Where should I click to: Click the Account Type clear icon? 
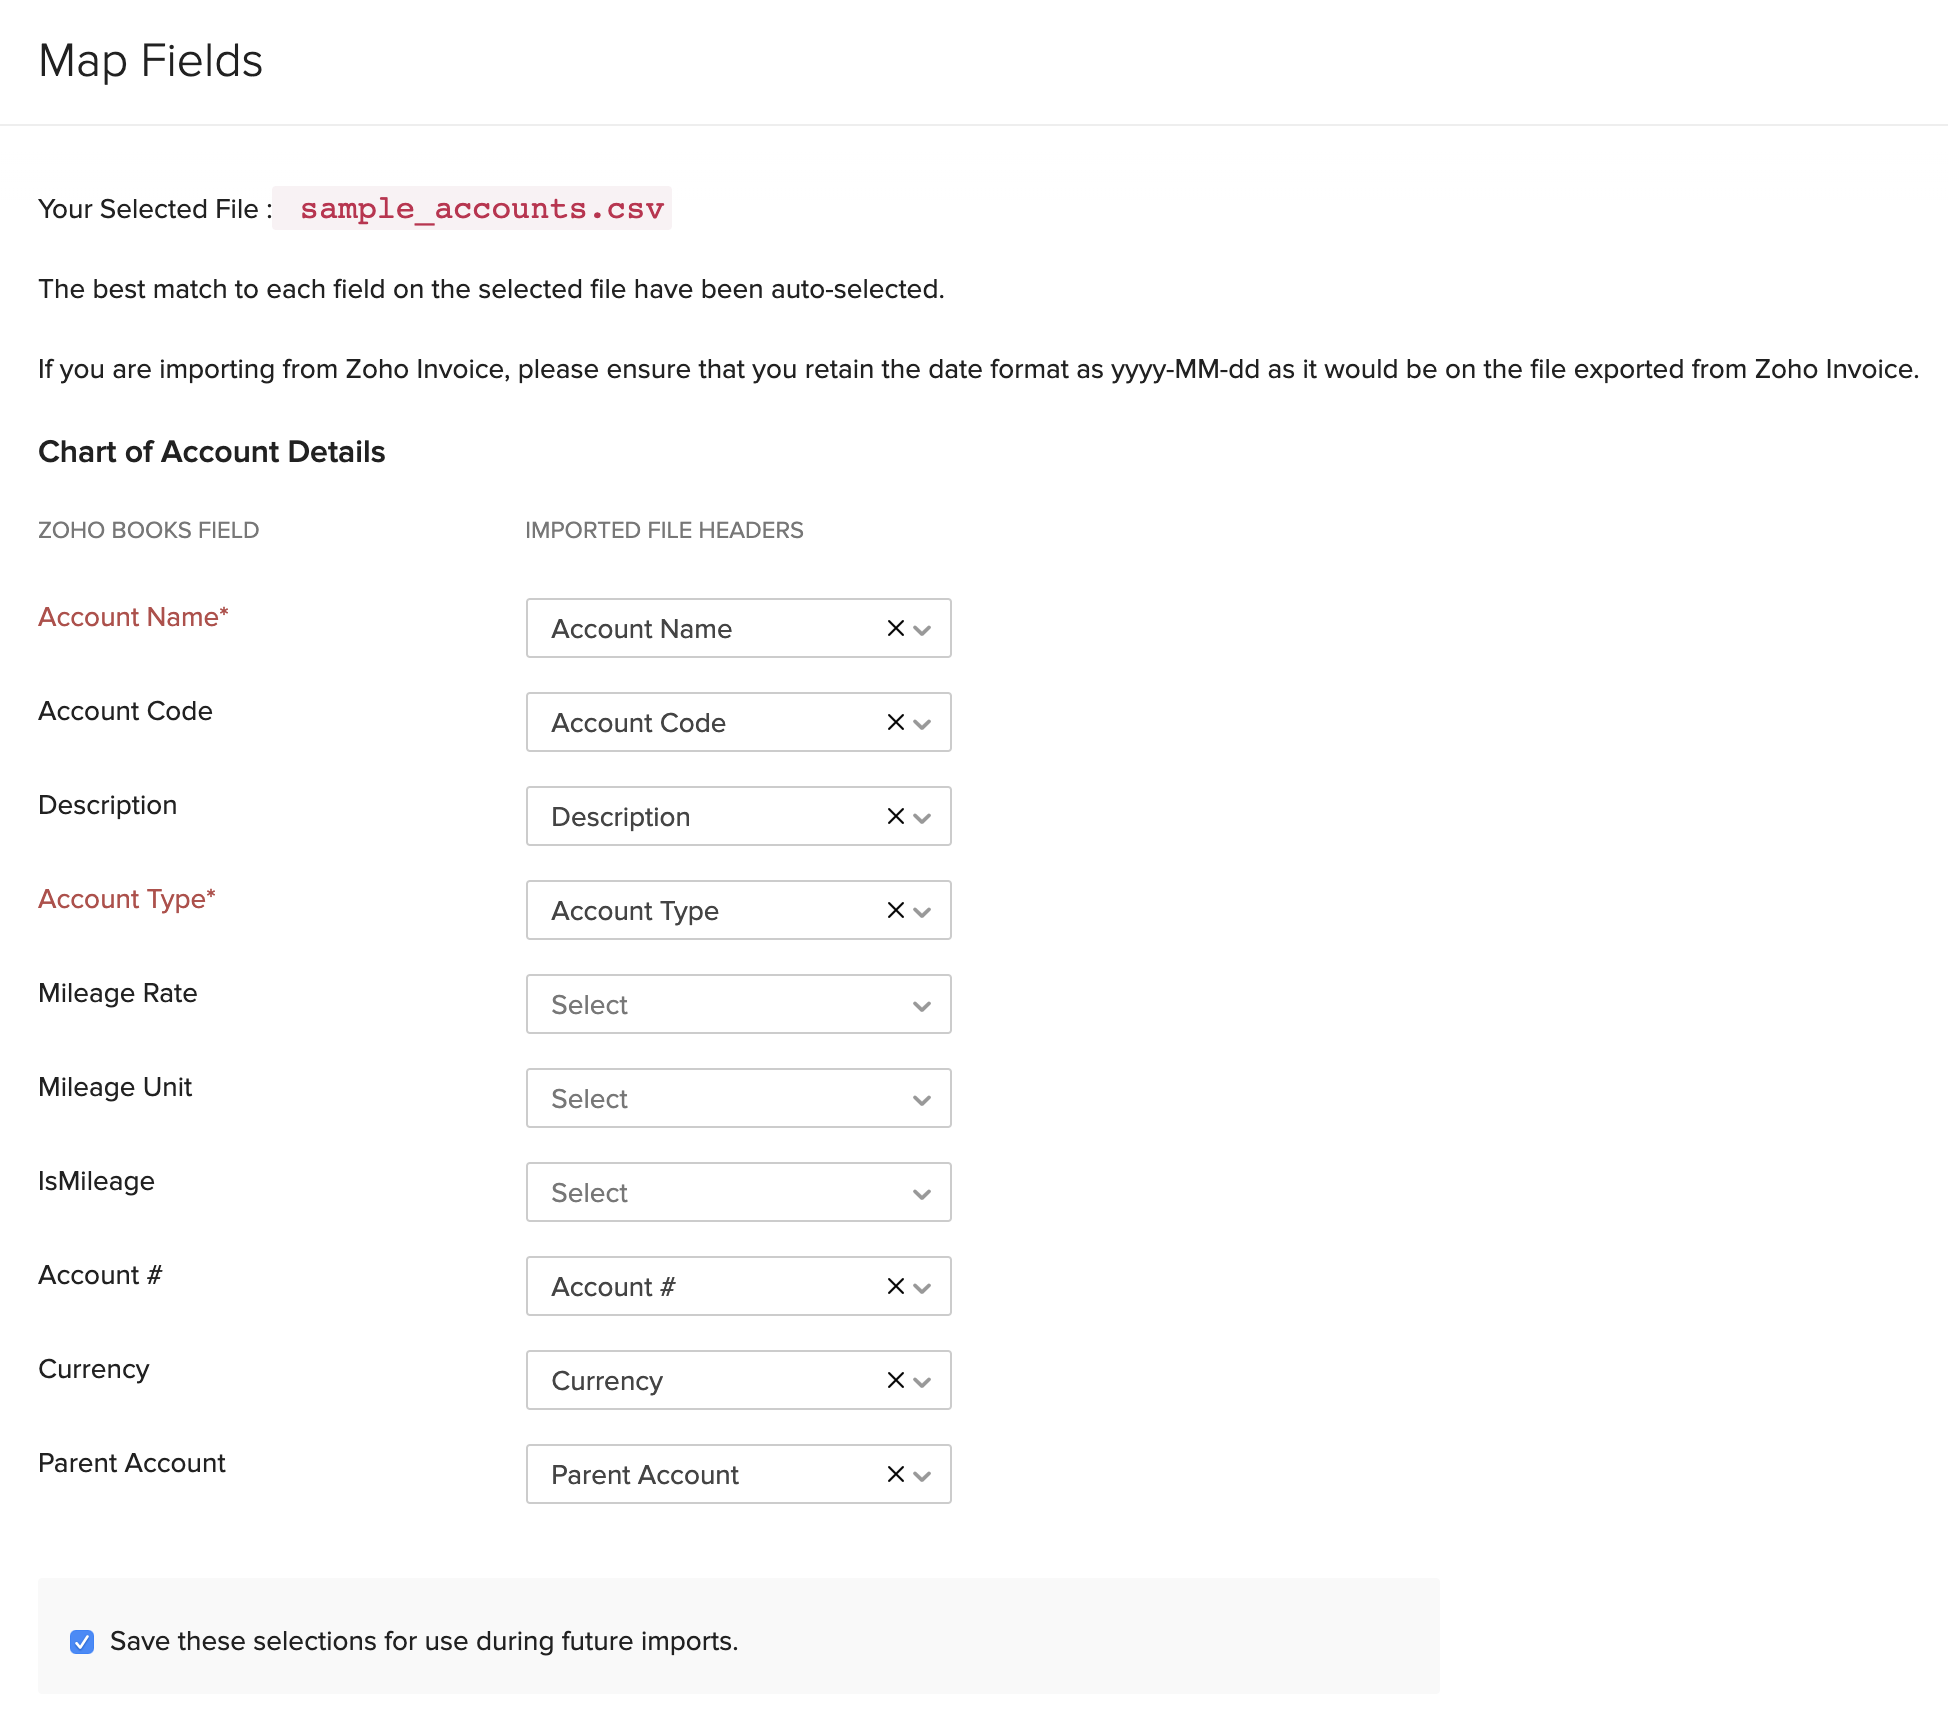(x=893, y=910)
